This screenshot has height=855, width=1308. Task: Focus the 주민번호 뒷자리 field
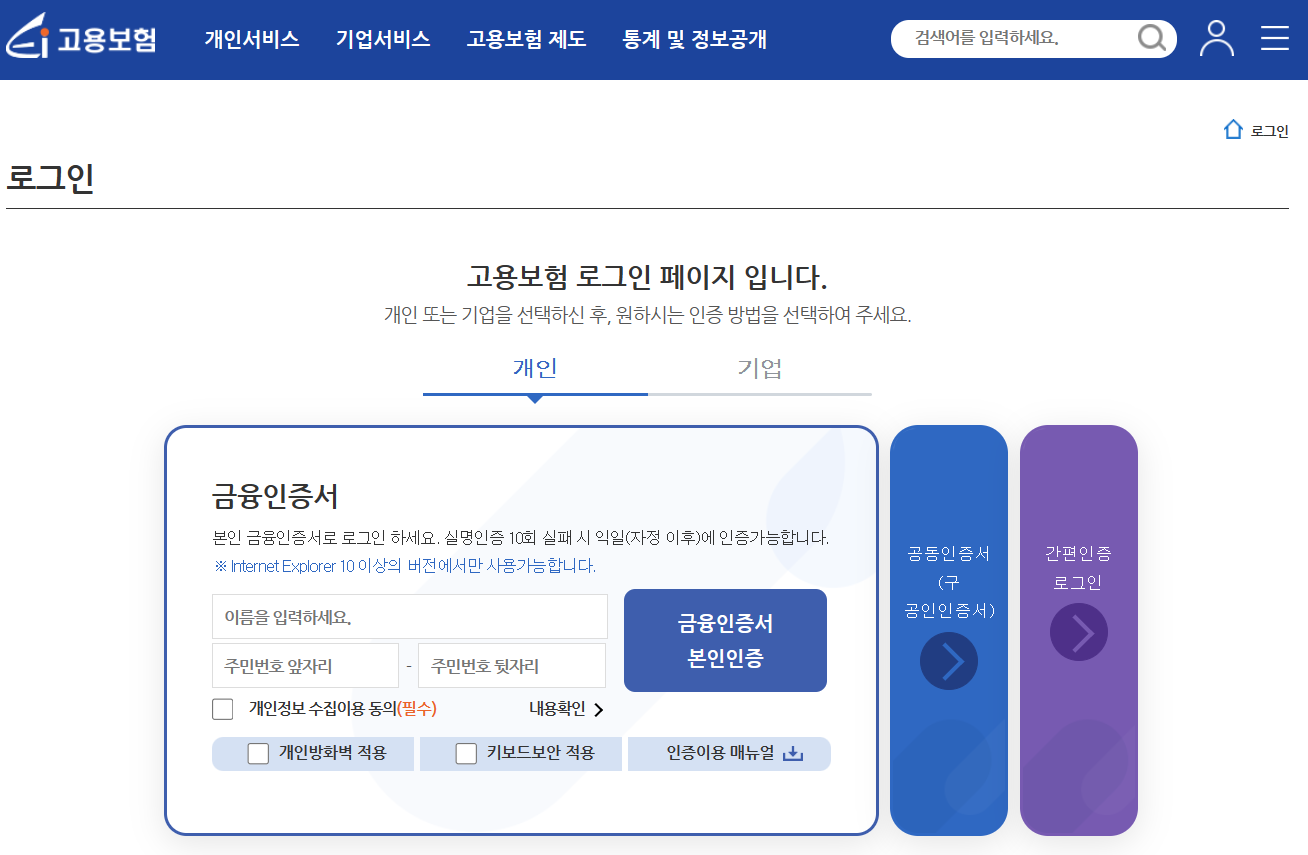pyautogui.click(x=512, y=666)
